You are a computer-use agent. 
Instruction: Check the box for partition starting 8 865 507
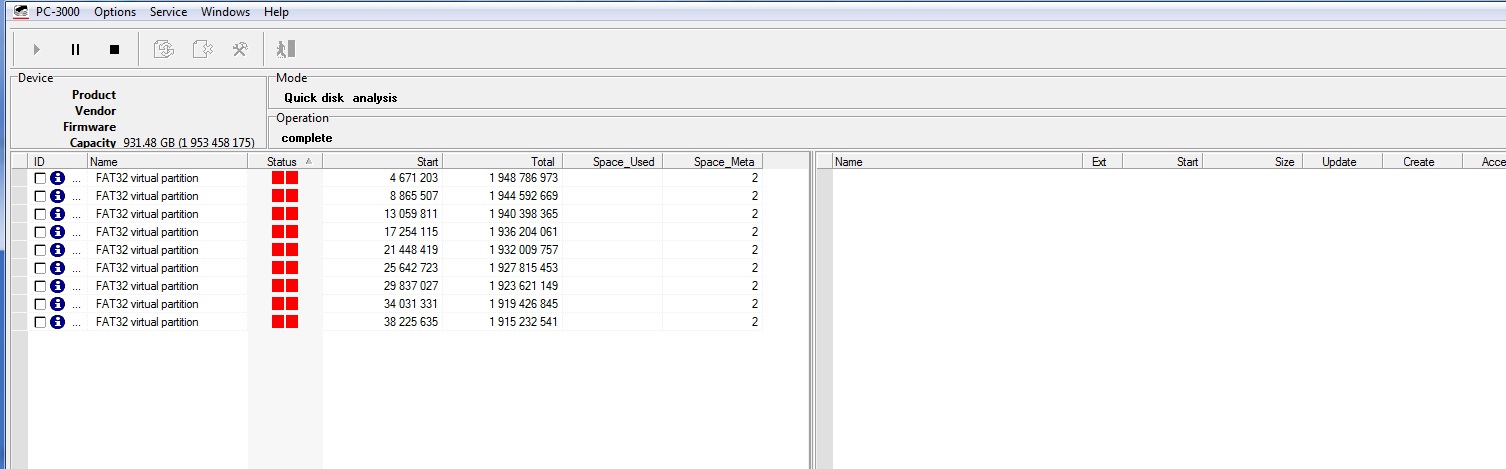click(40, 196)
